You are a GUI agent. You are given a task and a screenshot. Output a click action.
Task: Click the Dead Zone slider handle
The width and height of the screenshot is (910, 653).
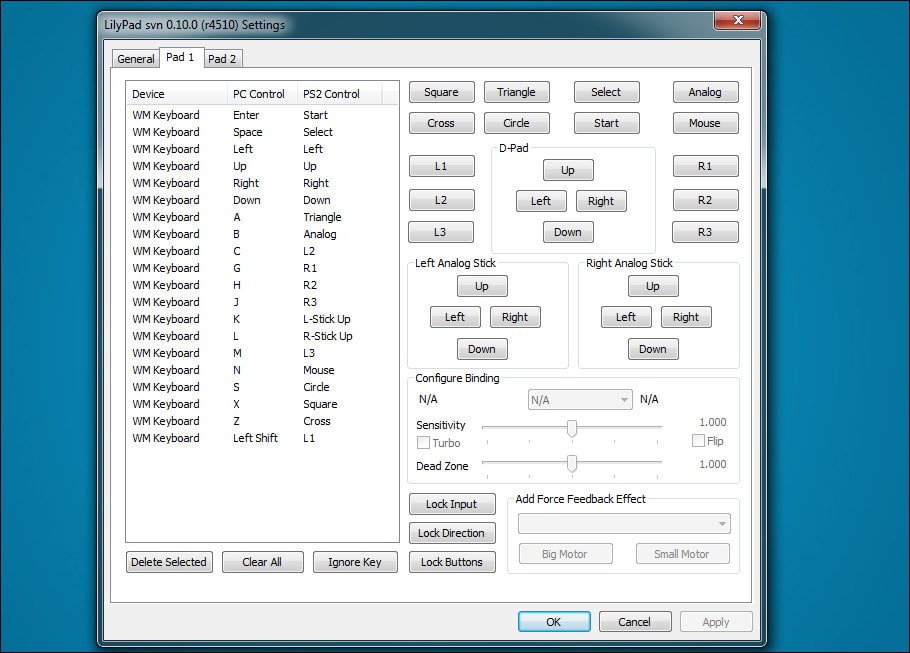click(572, 463)
